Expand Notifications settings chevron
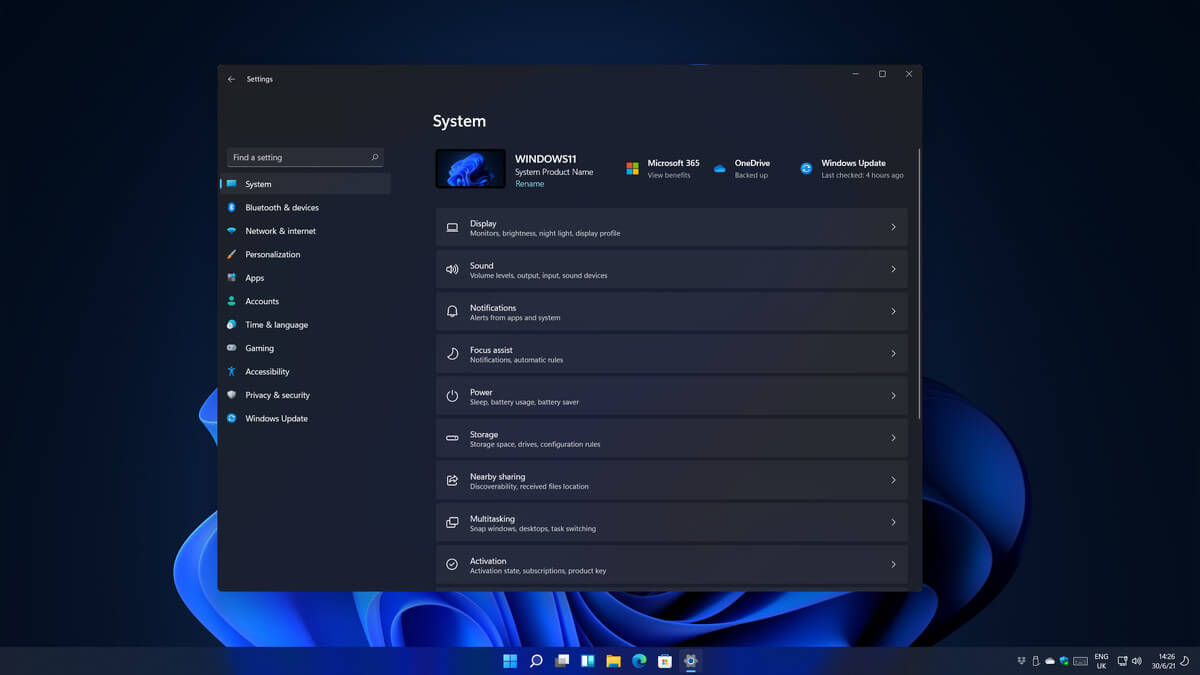Screen dimensions: 1200x675 (x=893, y=312)
